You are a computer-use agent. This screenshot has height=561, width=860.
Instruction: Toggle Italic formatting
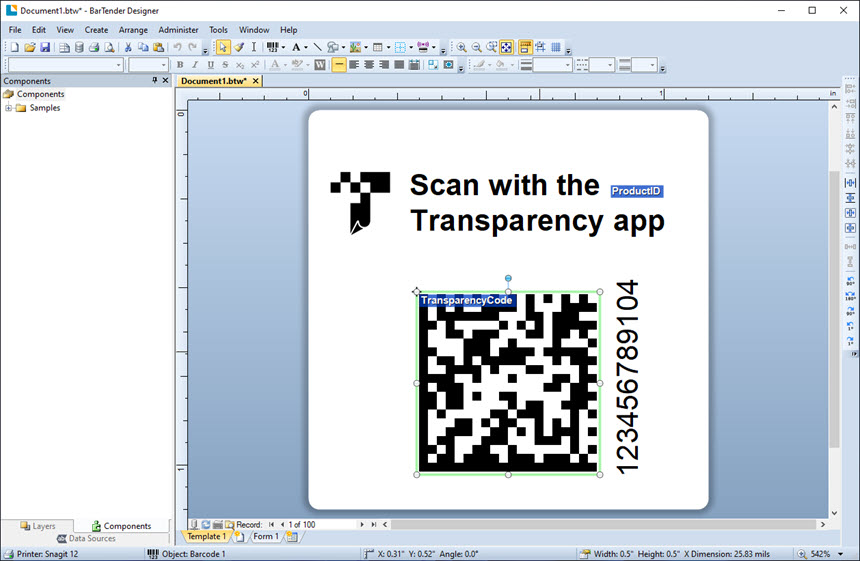195,65
